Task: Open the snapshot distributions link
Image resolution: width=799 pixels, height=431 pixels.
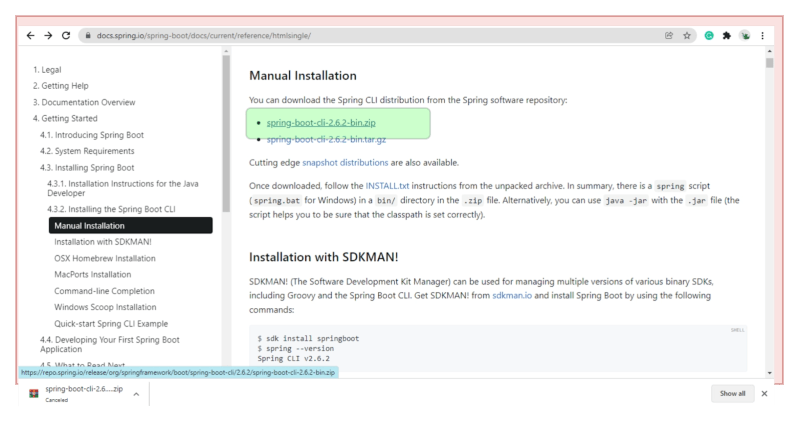Action: 345,163
